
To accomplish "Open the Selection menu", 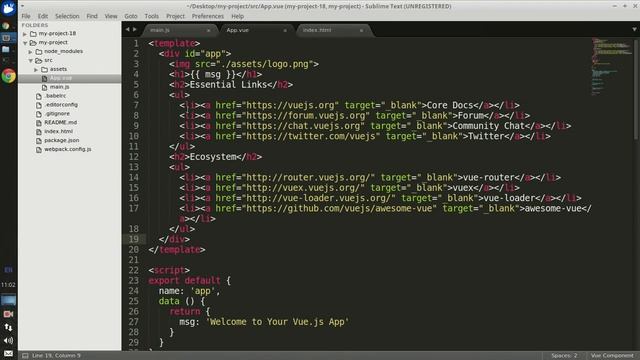I will click(67, 16).
